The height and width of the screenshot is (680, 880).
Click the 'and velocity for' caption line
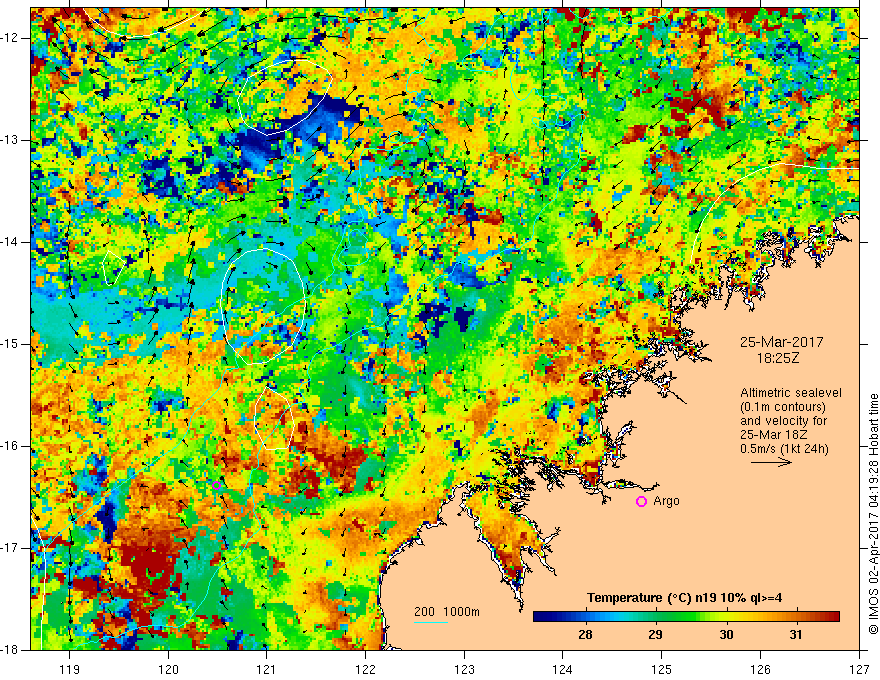(783, 421)
